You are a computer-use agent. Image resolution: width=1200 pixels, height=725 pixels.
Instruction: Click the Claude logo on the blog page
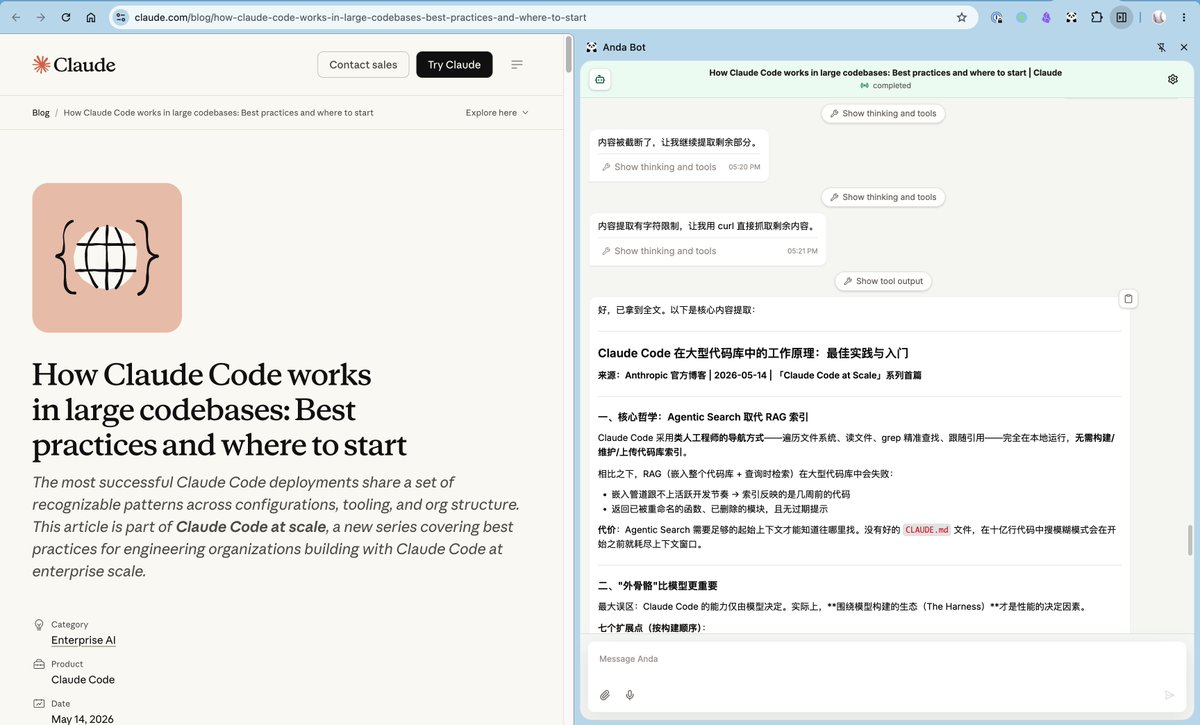74,65
